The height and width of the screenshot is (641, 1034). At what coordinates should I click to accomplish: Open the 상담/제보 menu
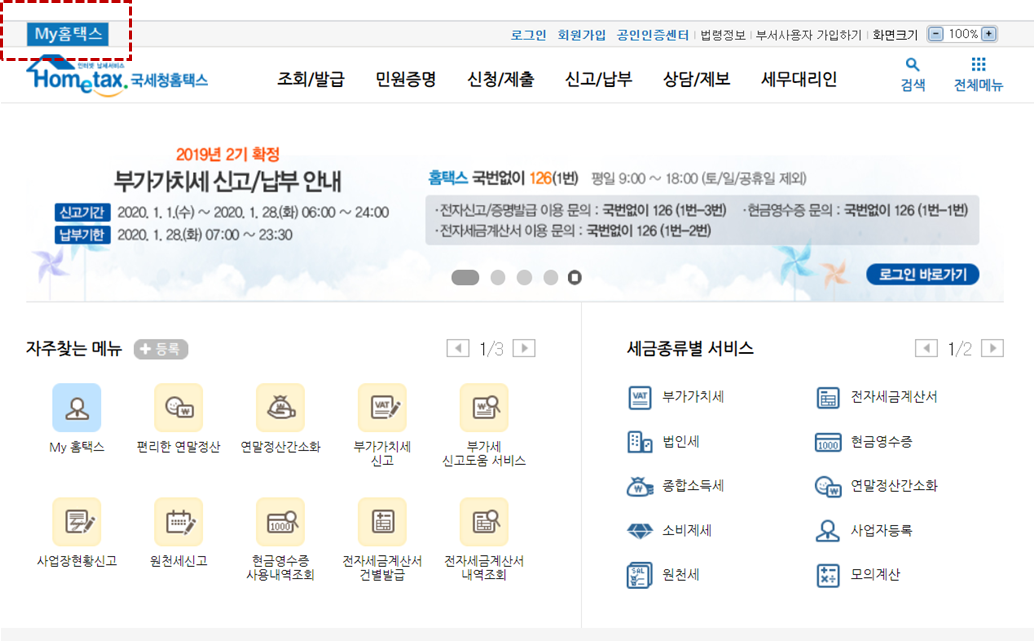point(696,80)
